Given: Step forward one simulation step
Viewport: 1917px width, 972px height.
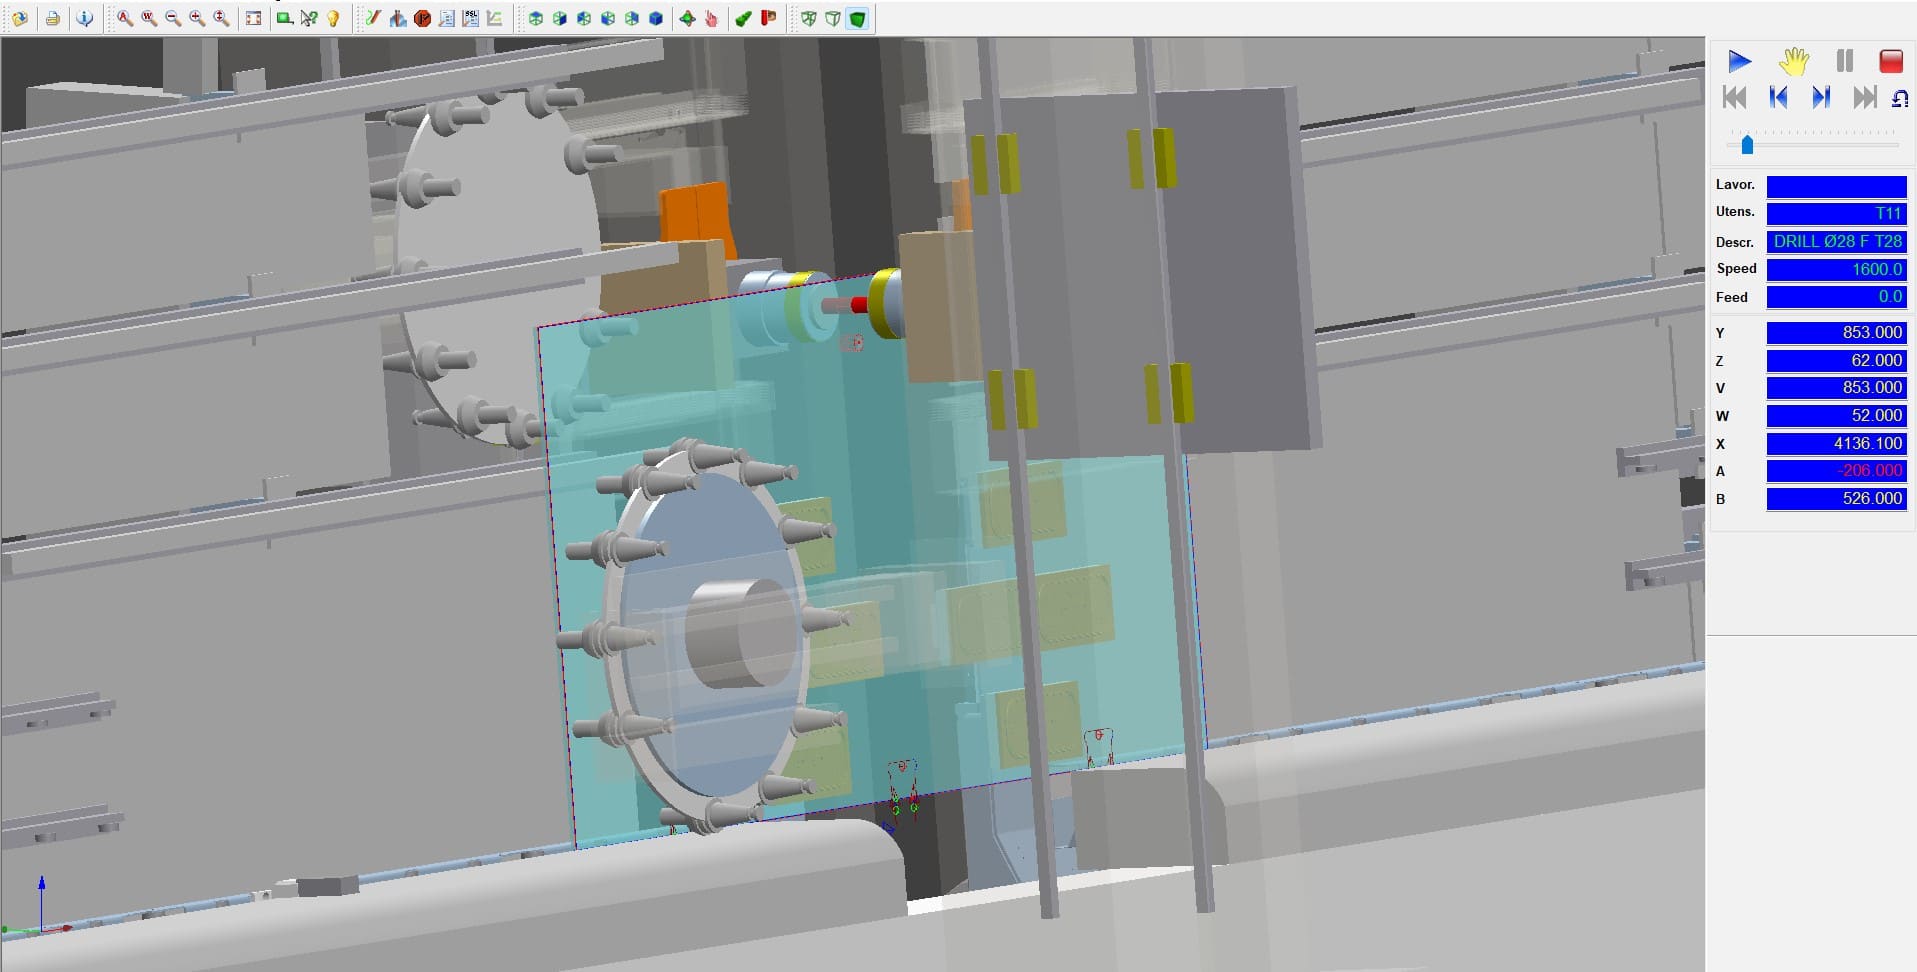Looking at the screenshot, I should 1821,97.
